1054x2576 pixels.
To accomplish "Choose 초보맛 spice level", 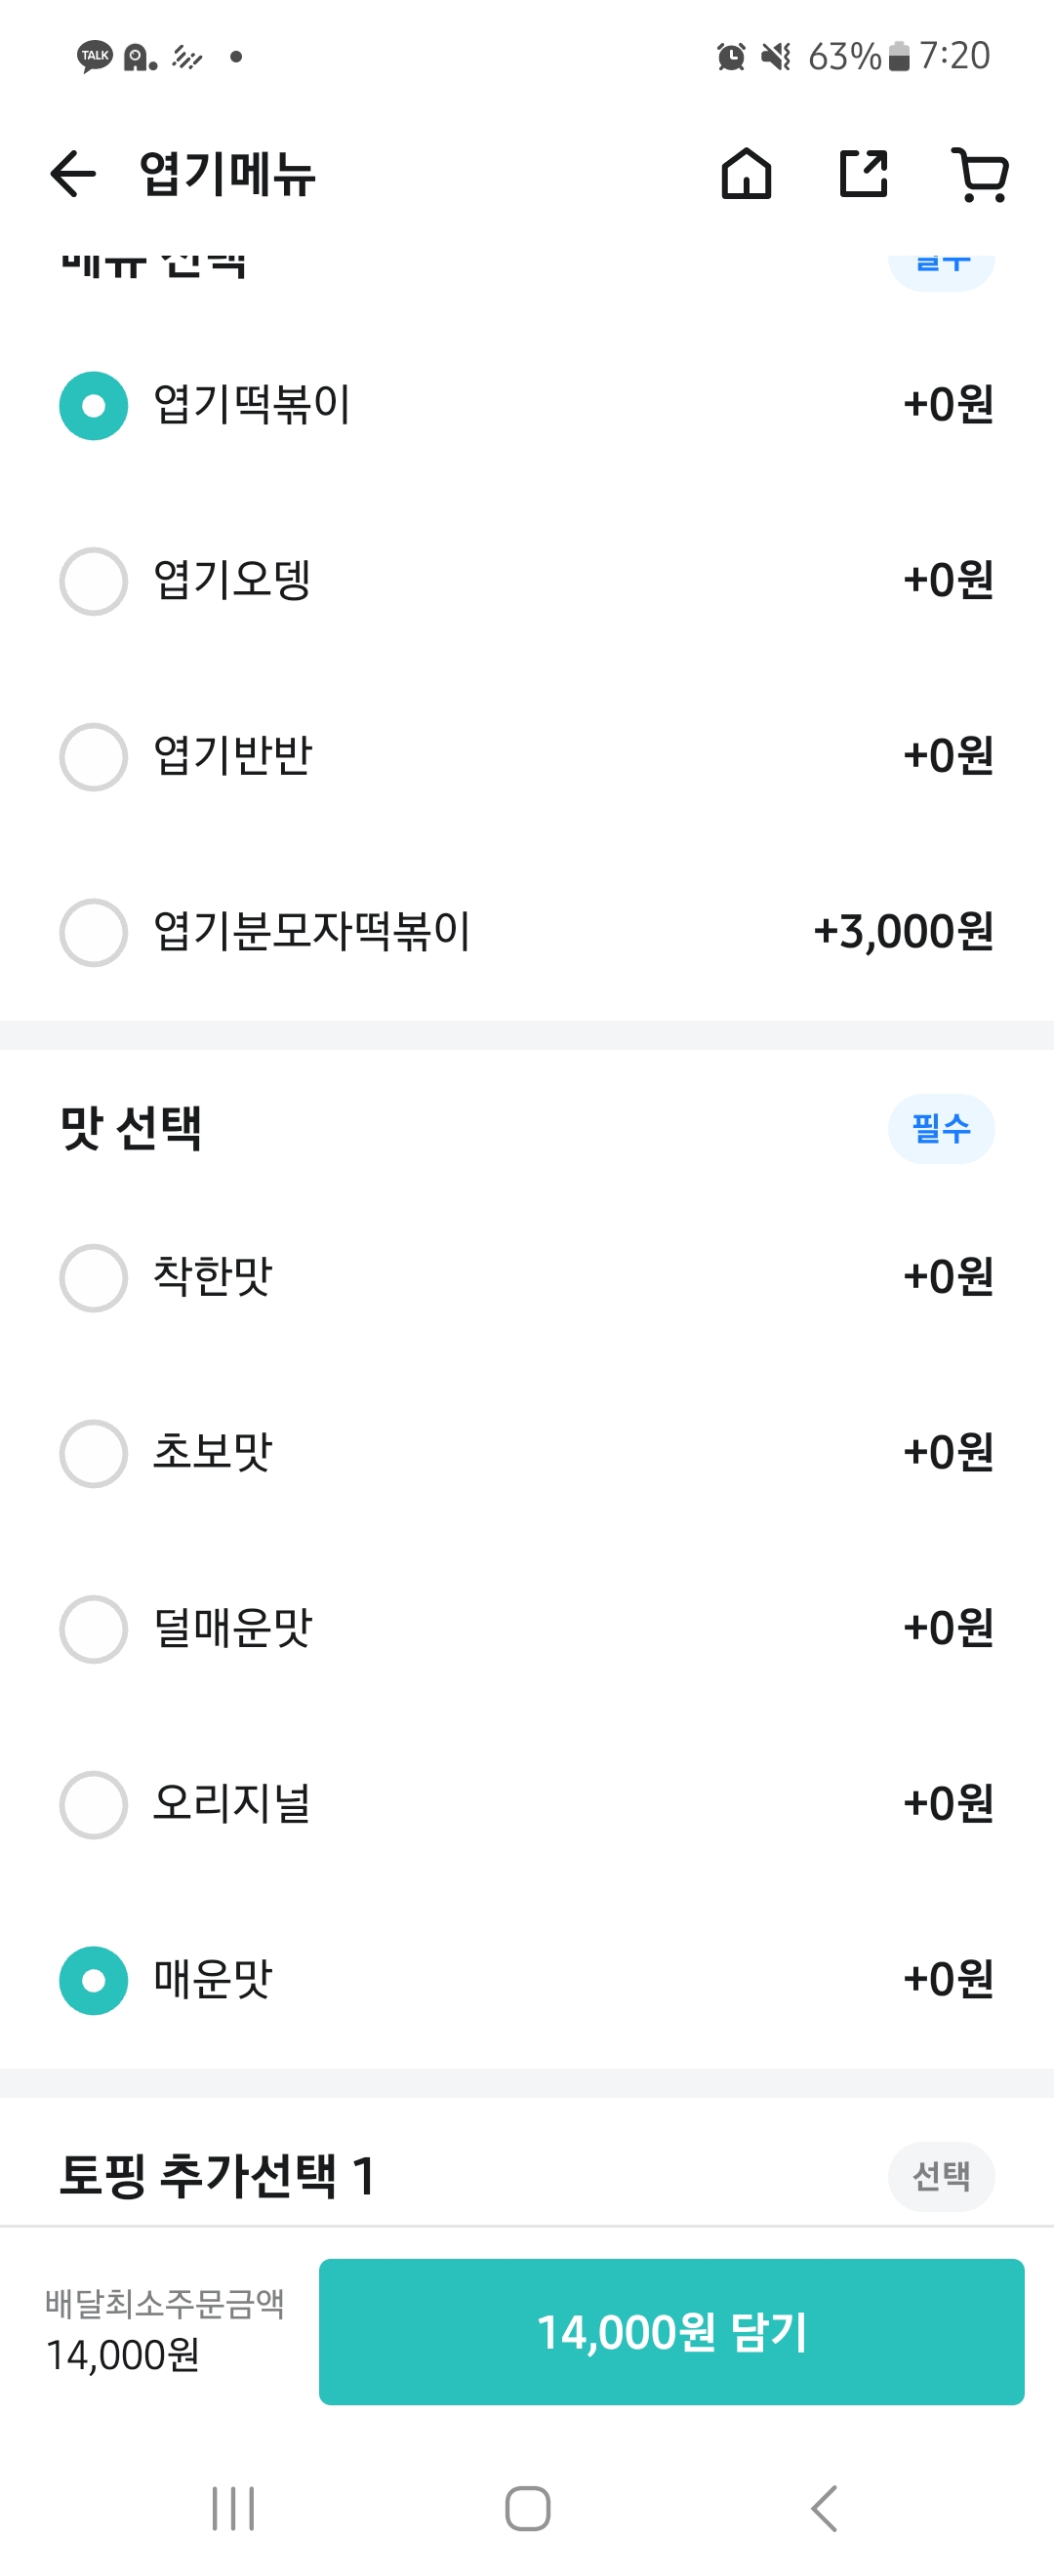I will click(93, 1453).
